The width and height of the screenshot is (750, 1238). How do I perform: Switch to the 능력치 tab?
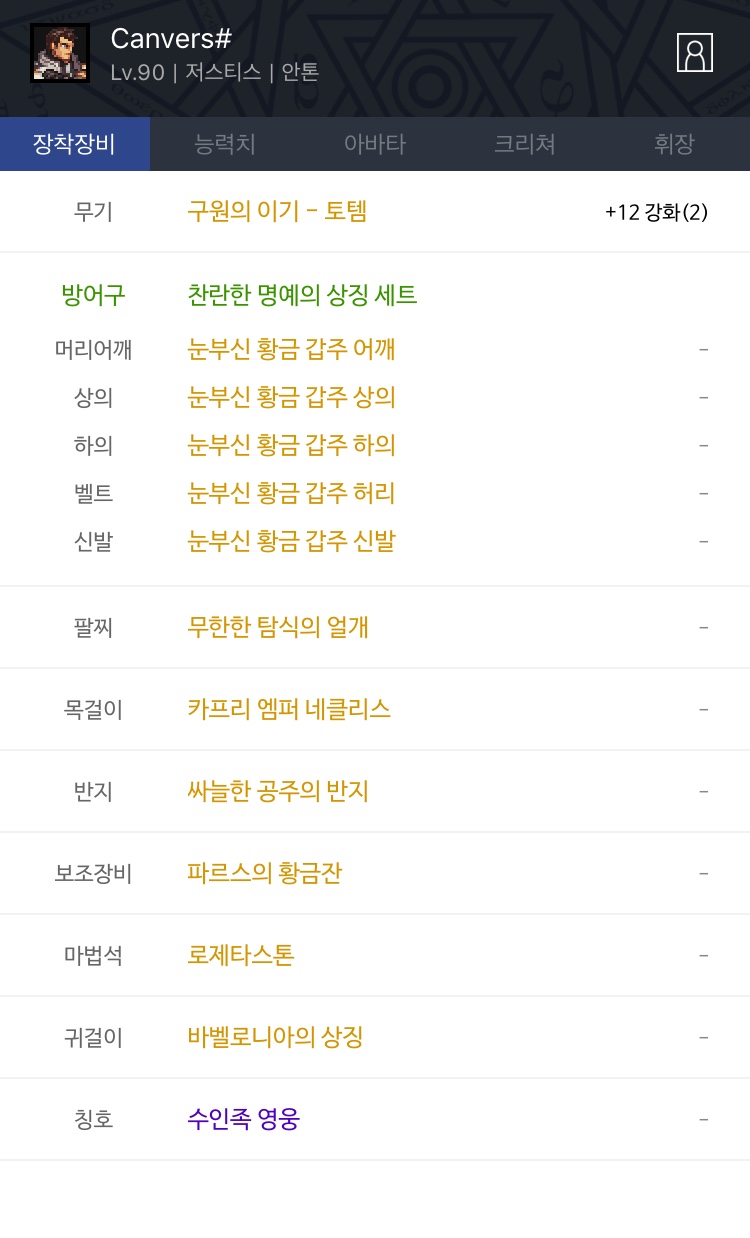[225, 144]
